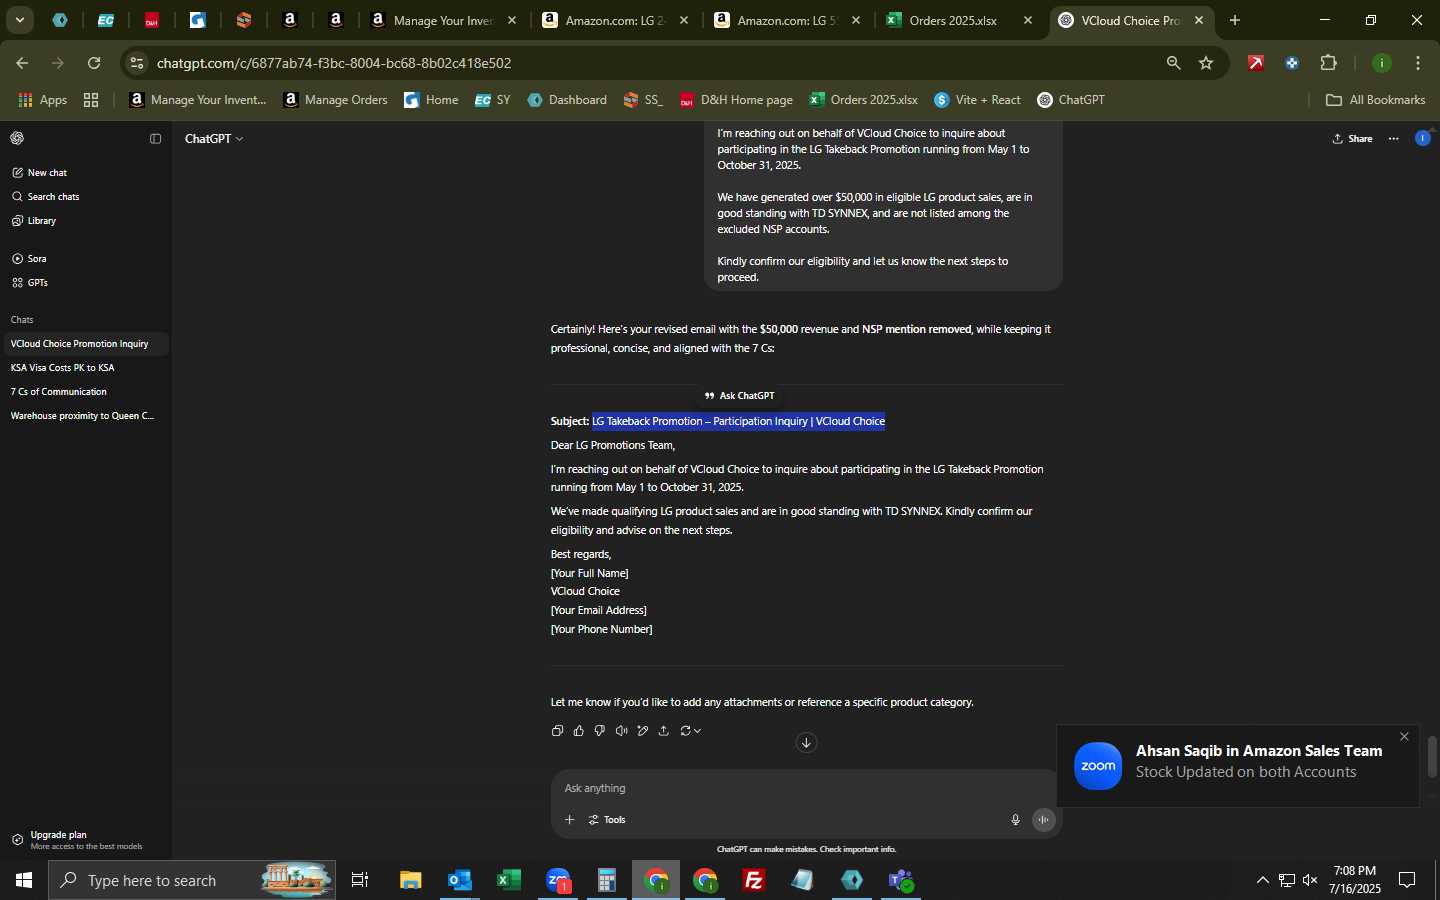Open Microsoft Teams from the taskbar

click(x=901, y=880)
